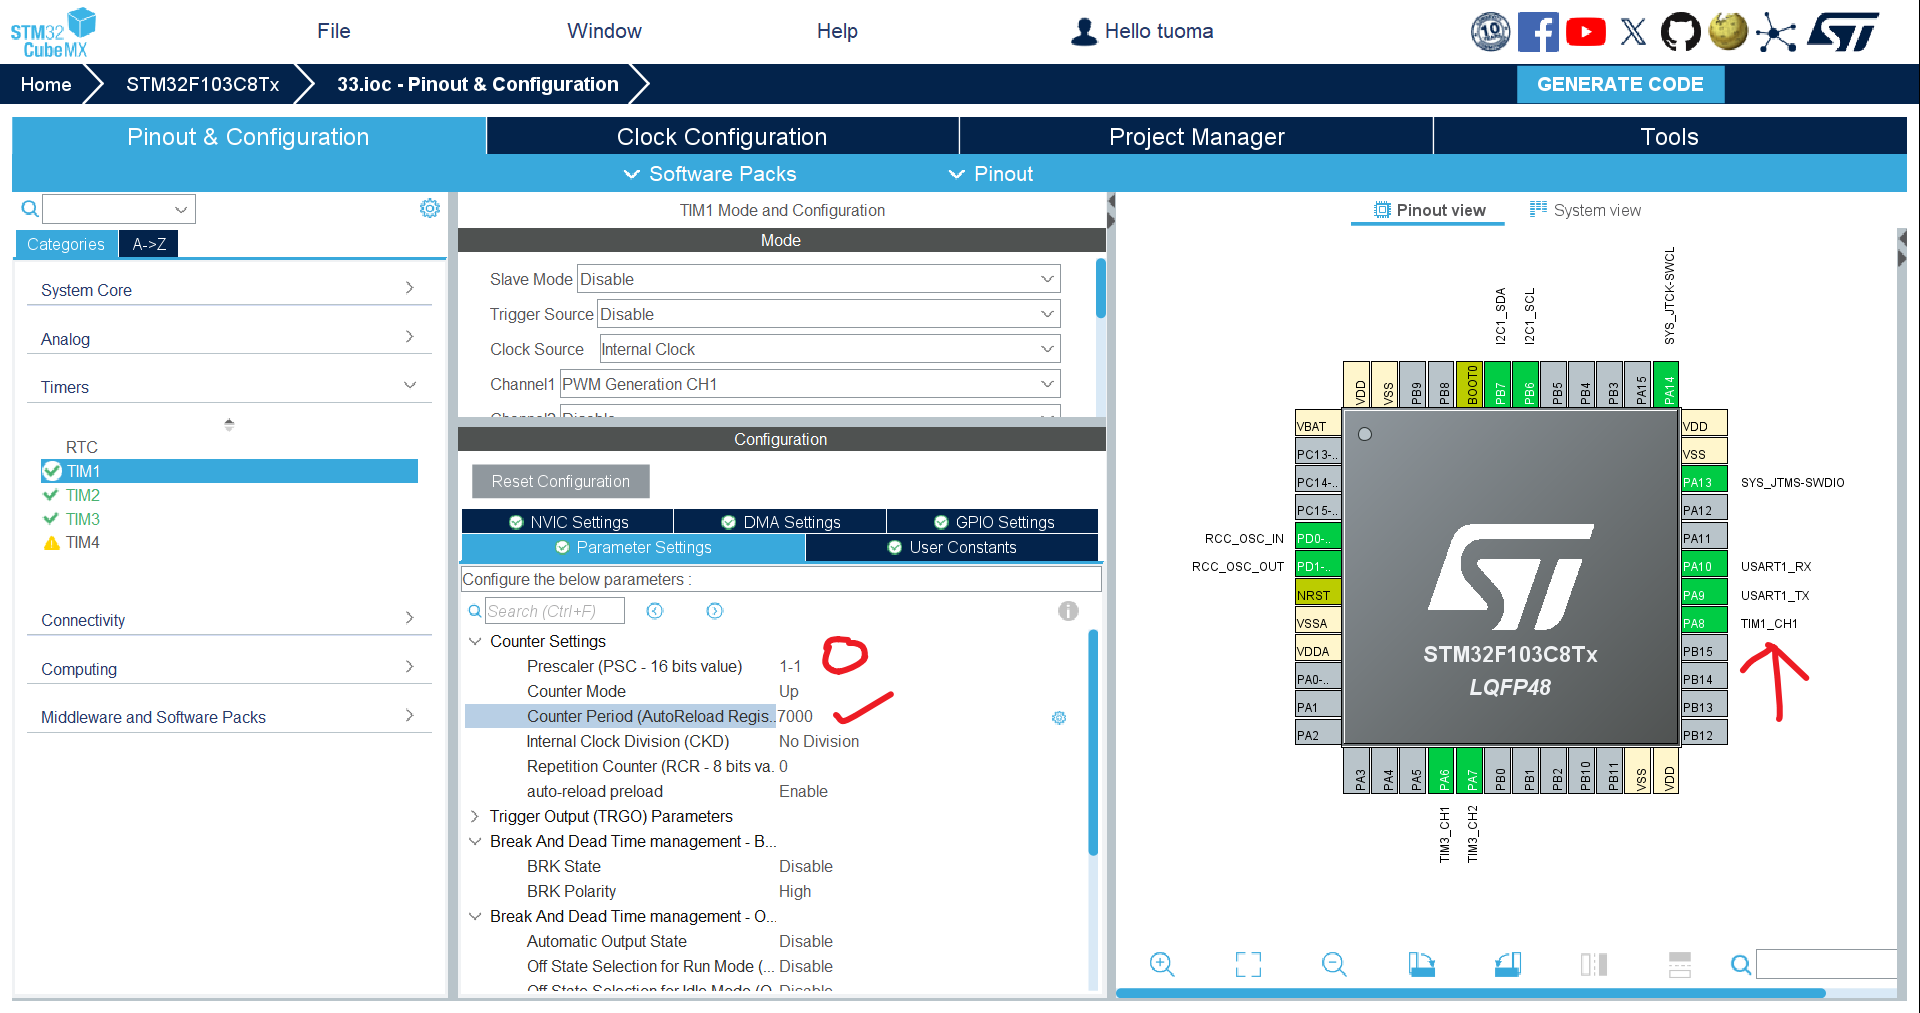Open the User Constants tab
Viewport: 1920px width, 1013px height.
[952, 547]
